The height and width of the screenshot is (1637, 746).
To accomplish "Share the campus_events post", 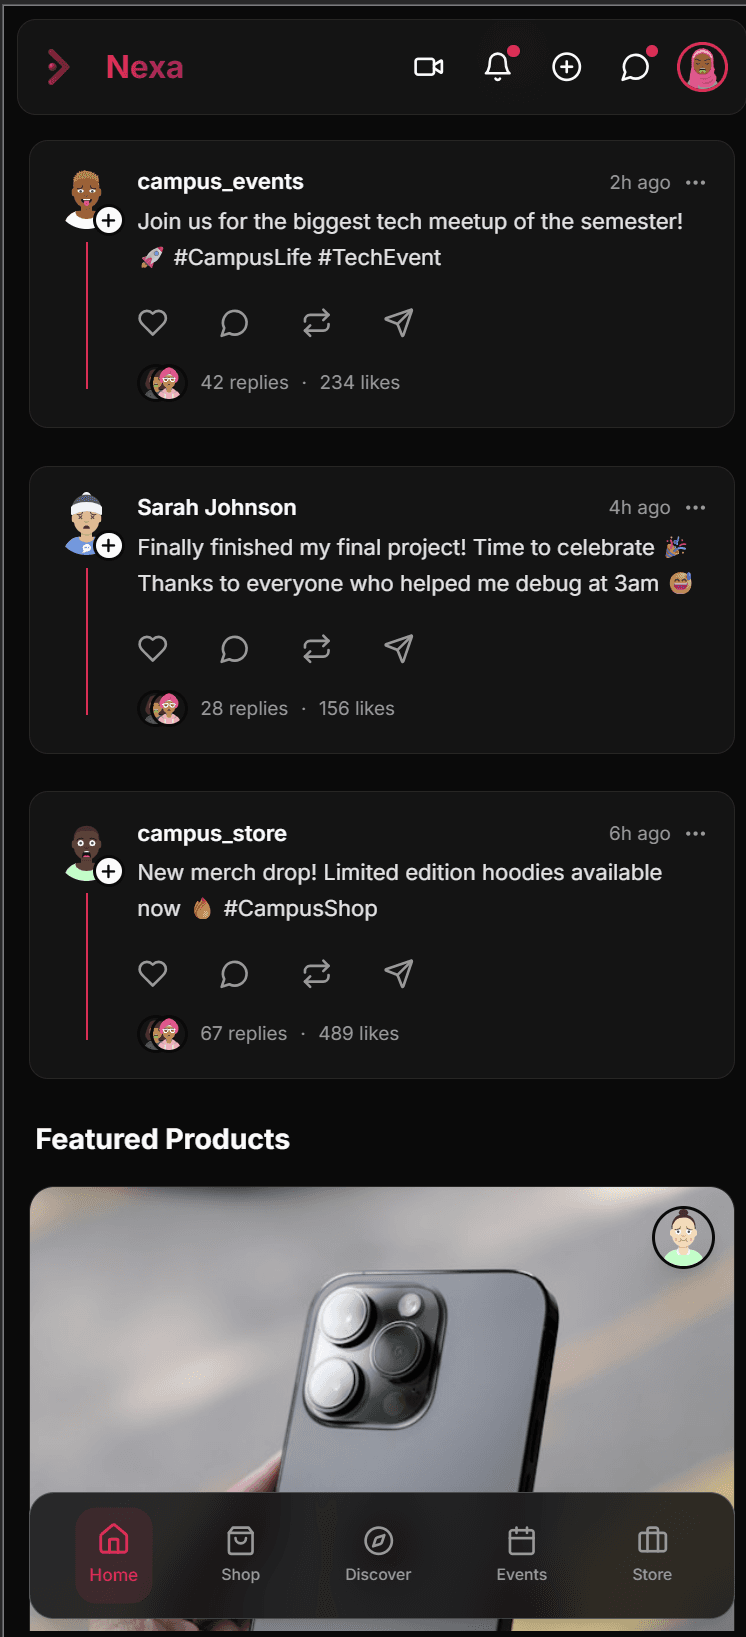I will tap(399, 323).
